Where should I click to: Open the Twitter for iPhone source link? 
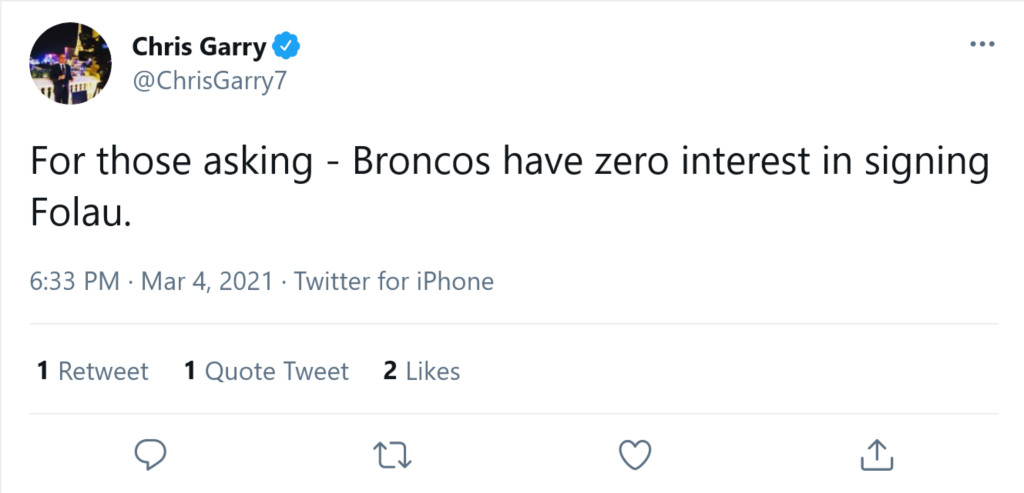[394, 281]
